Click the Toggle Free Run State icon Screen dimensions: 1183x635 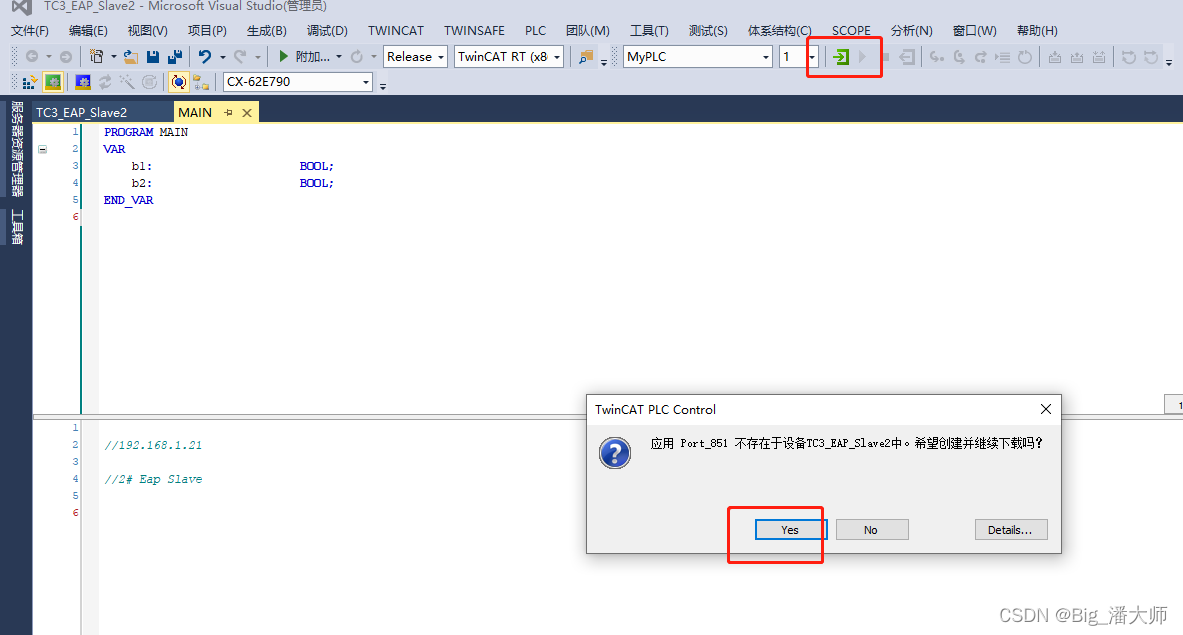coord(149,81)
